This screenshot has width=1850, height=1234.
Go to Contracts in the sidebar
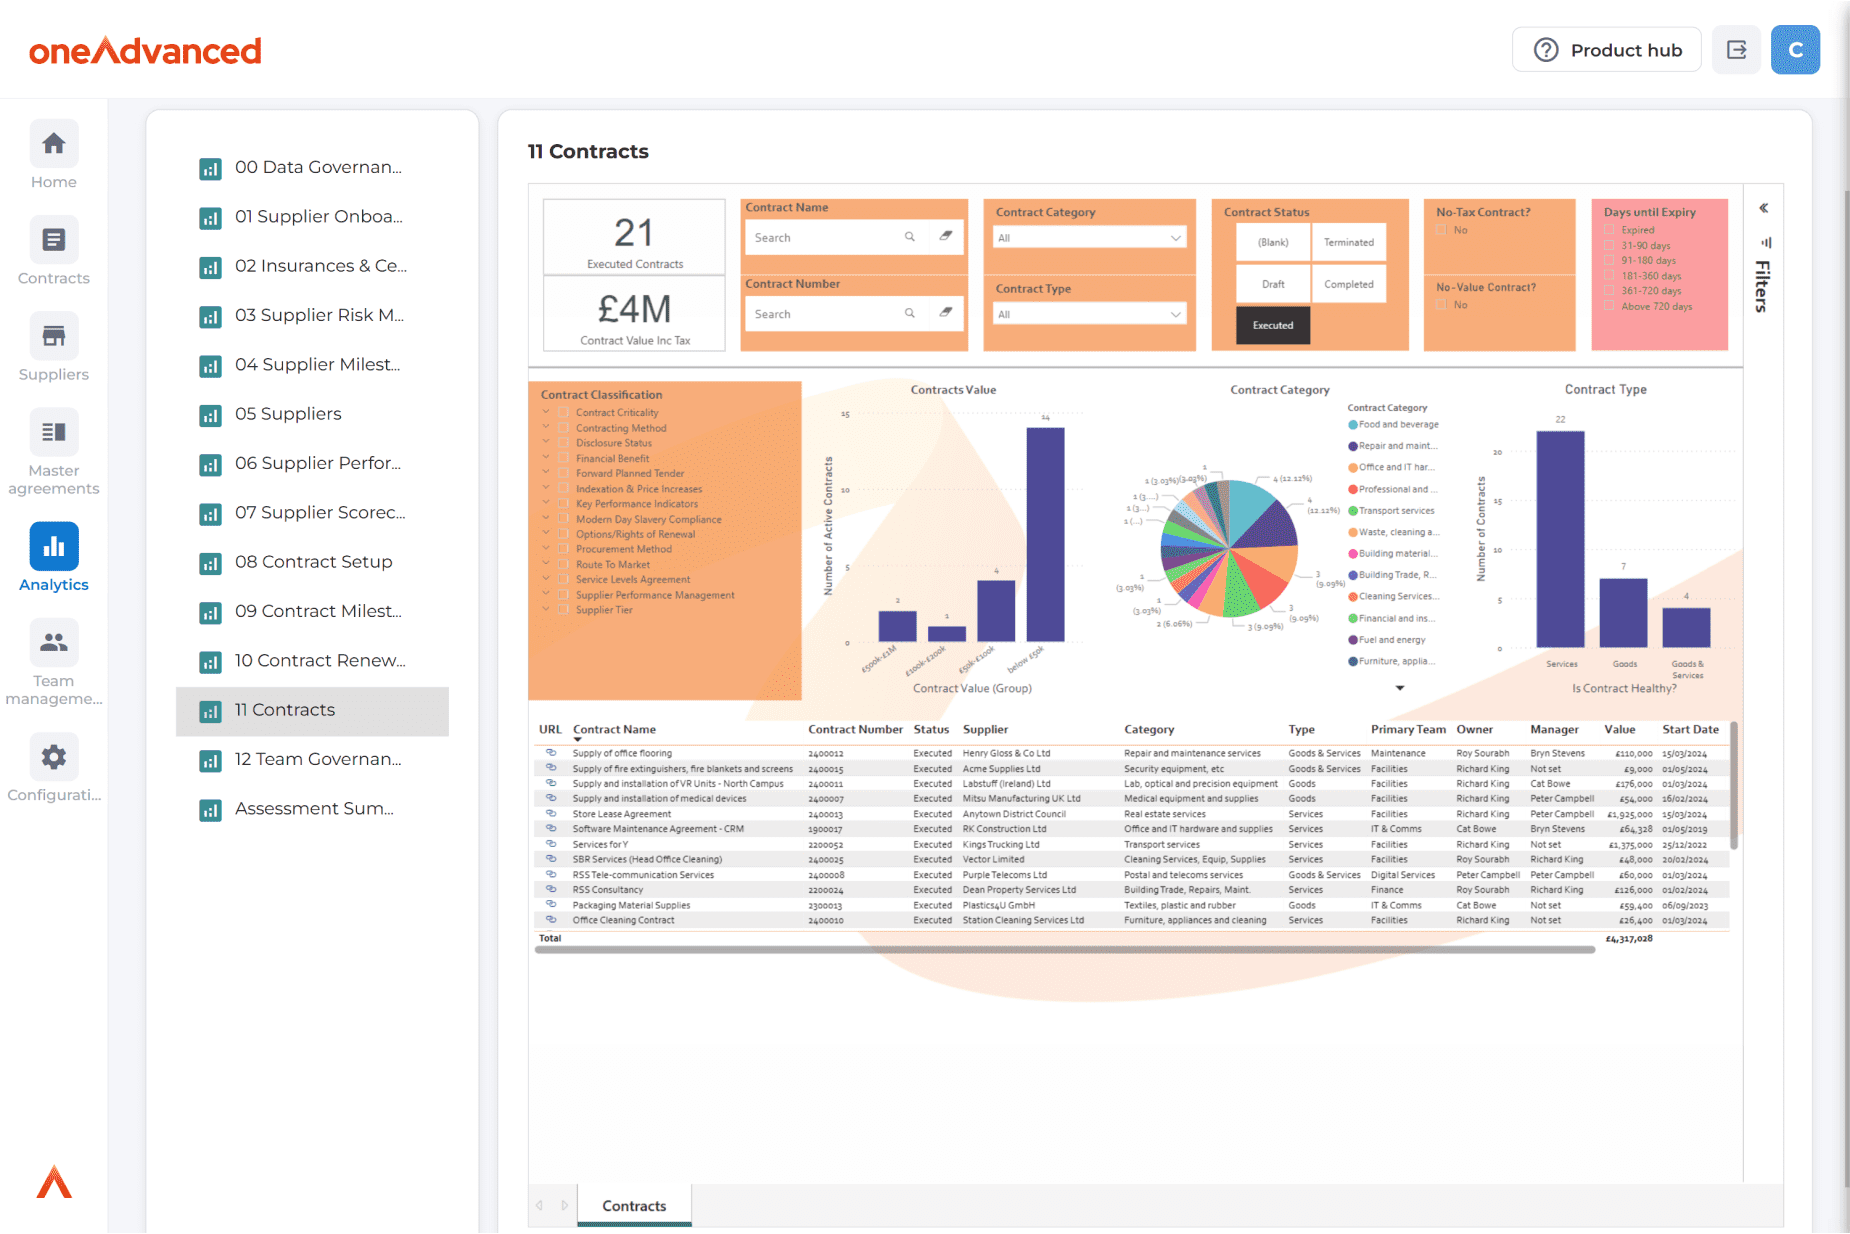pyautogui.click(x=54, y=241)
